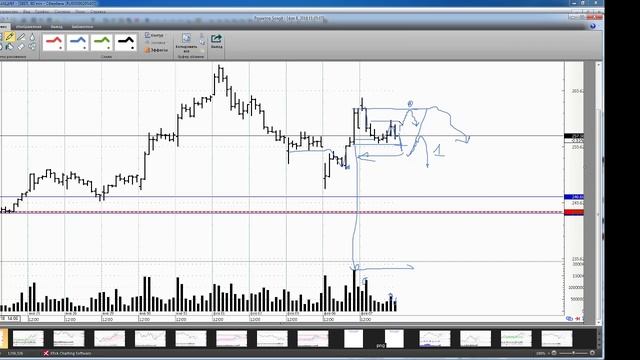640x360 pixels.
Task: Click the red X Charting Software icon
Action: pos(46,353)
